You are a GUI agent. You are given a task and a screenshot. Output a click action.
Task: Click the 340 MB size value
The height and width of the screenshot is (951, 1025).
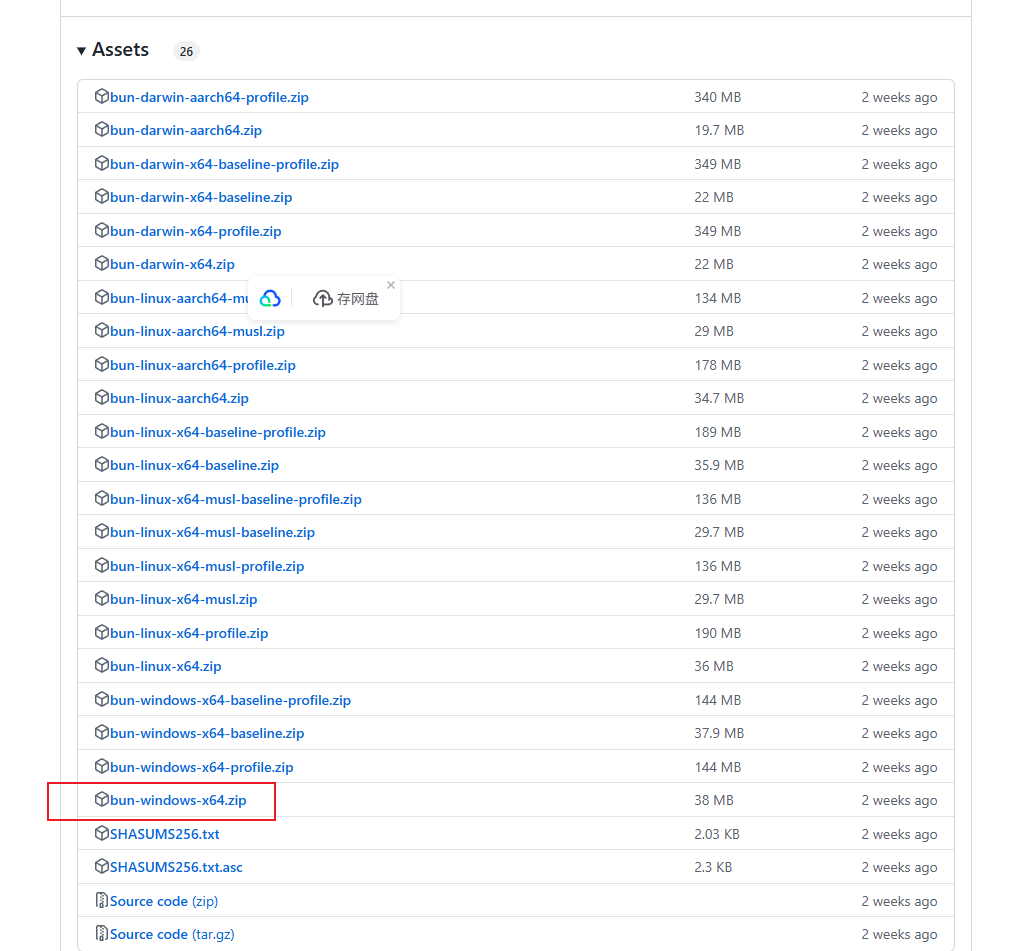pyautogui.click(x=717, y=97)
